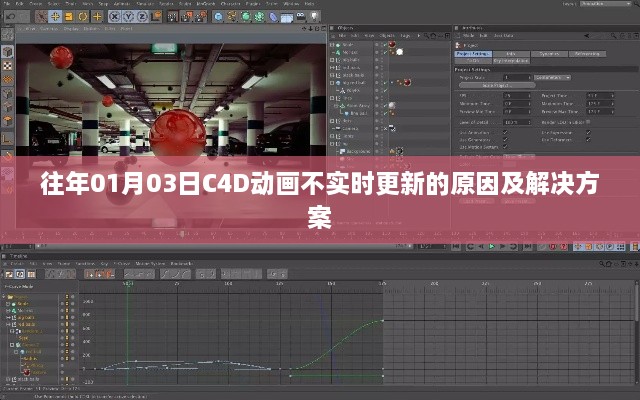Click the go to start button
640x400 pixels.
pos(456,247)
